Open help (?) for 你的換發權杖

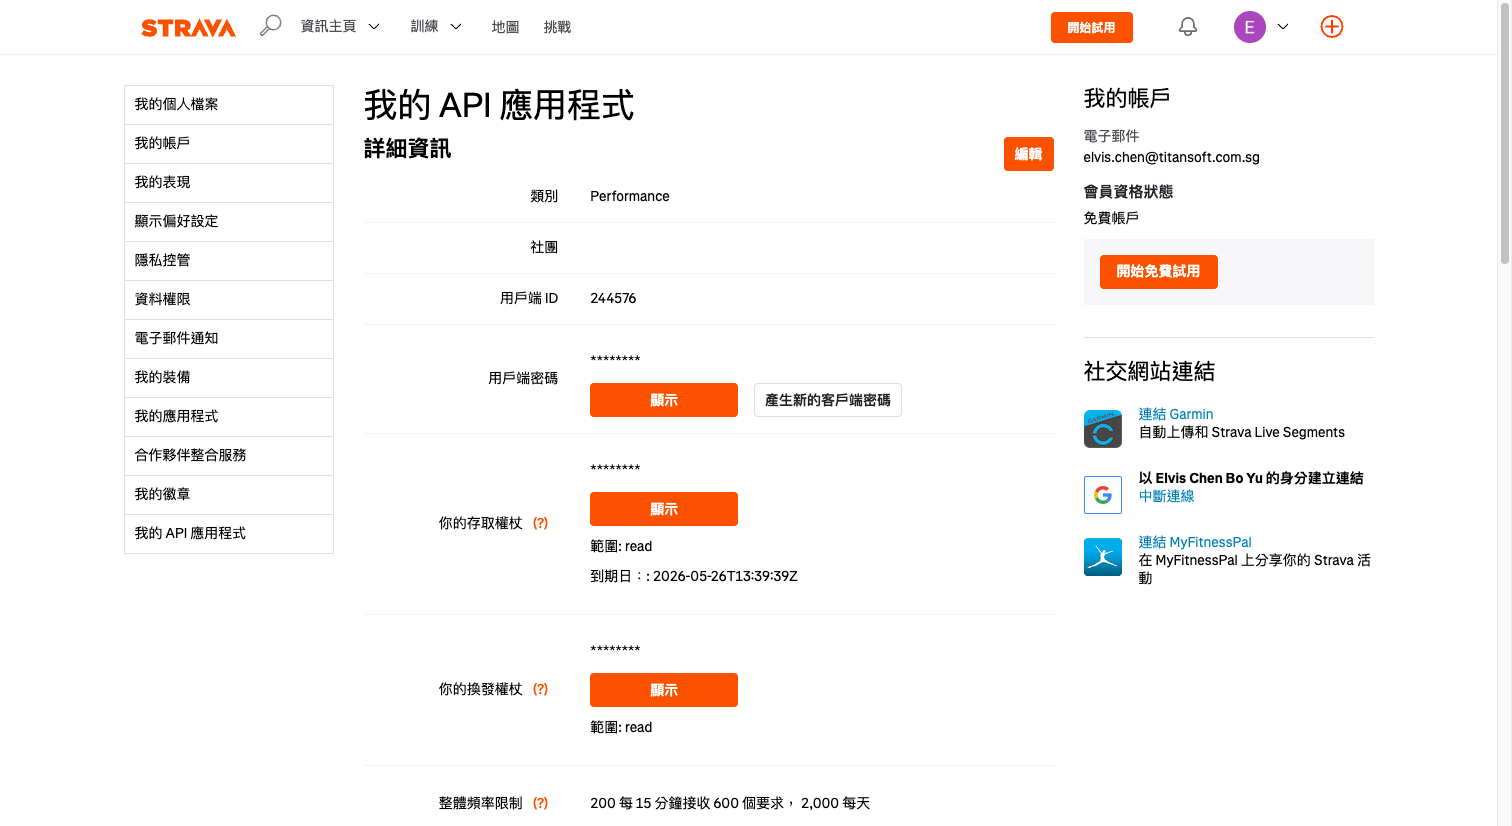540,689
